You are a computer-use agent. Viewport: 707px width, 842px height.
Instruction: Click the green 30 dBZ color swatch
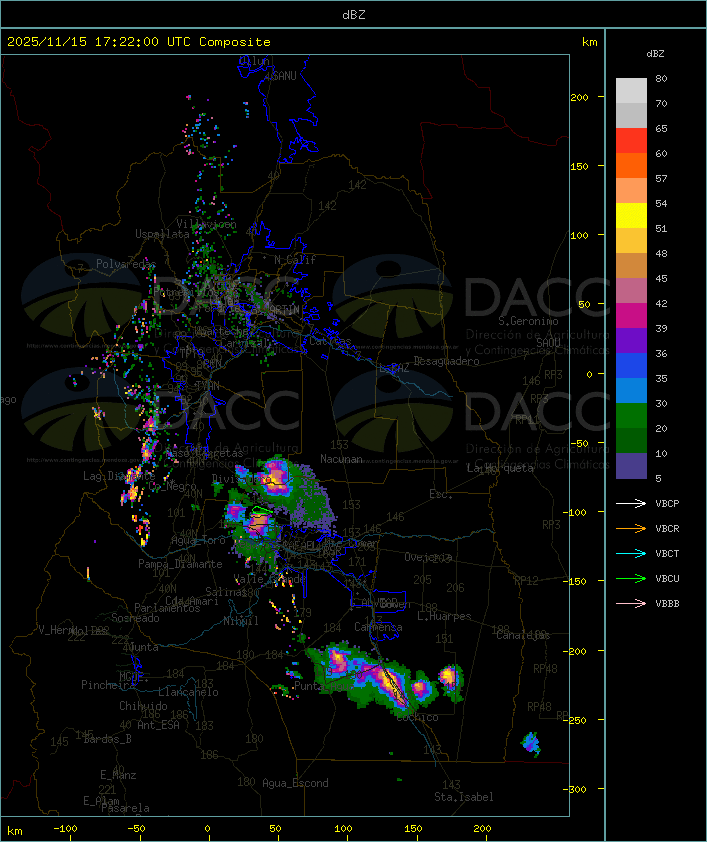pos(631,415)
